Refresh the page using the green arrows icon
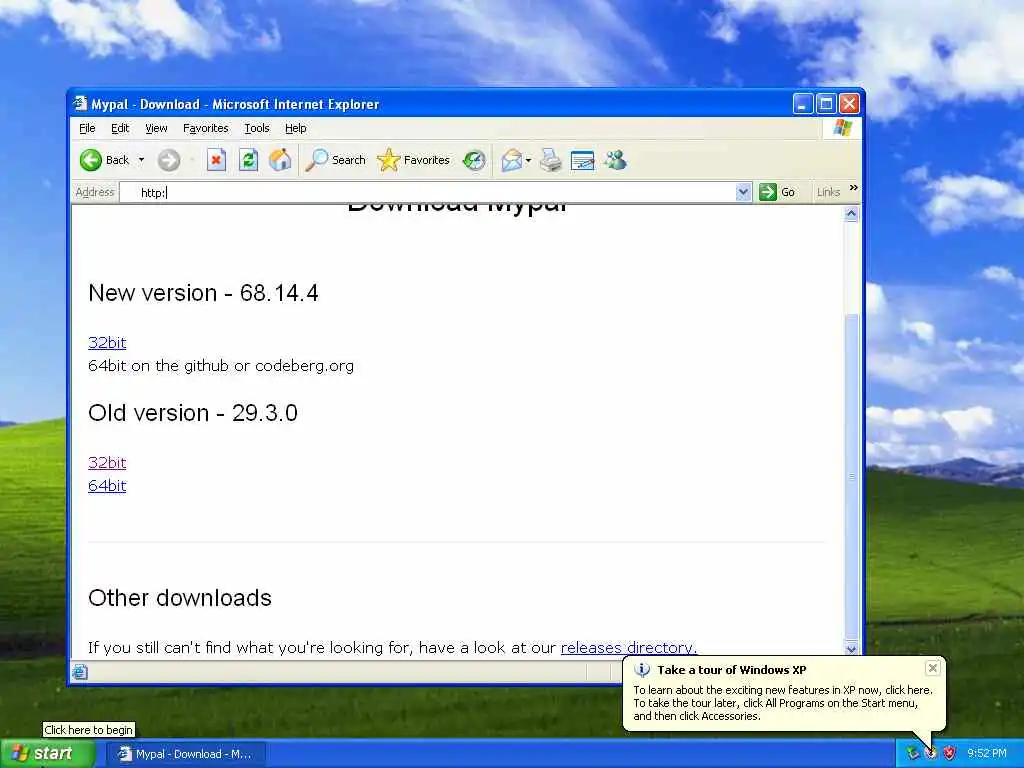This screenshot has height=768, width=1024. point(248,160)
